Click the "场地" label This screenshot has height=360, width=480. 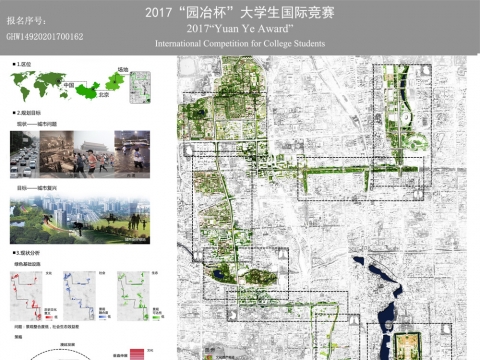123,69
